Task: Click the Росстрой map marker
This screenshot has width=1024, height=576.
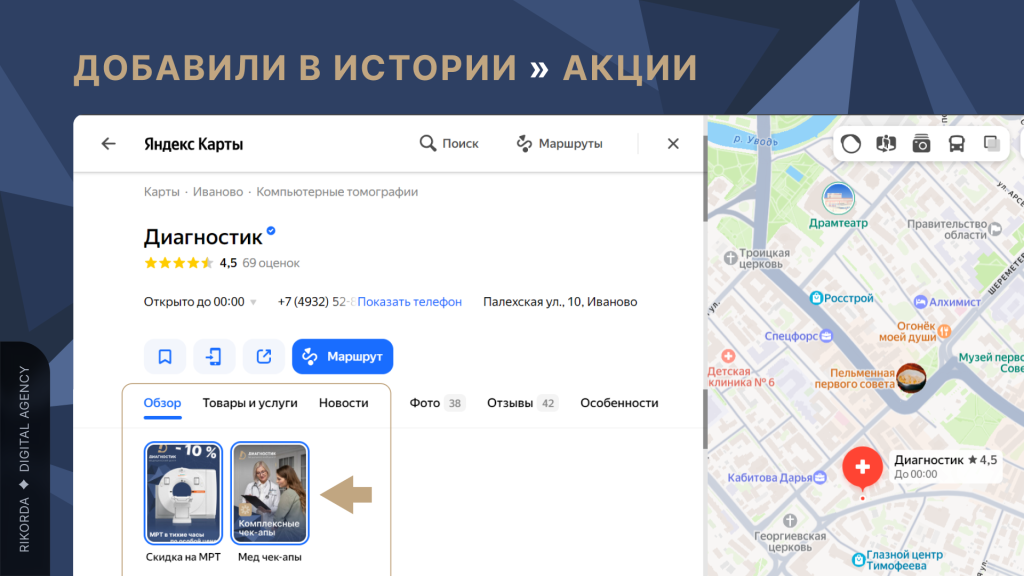Action: tap(816, 298)
